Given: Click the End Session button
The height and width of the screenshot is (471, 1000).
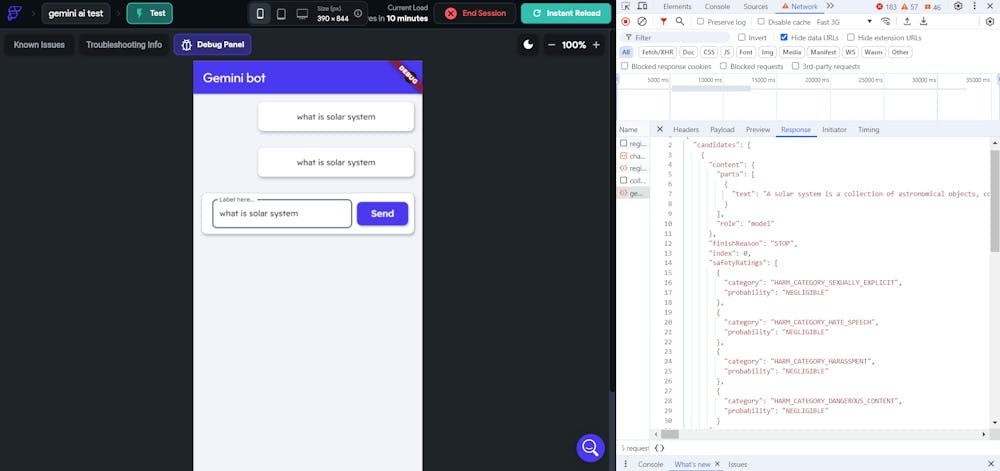Looking at the screenshot, I should click(475, 13).
